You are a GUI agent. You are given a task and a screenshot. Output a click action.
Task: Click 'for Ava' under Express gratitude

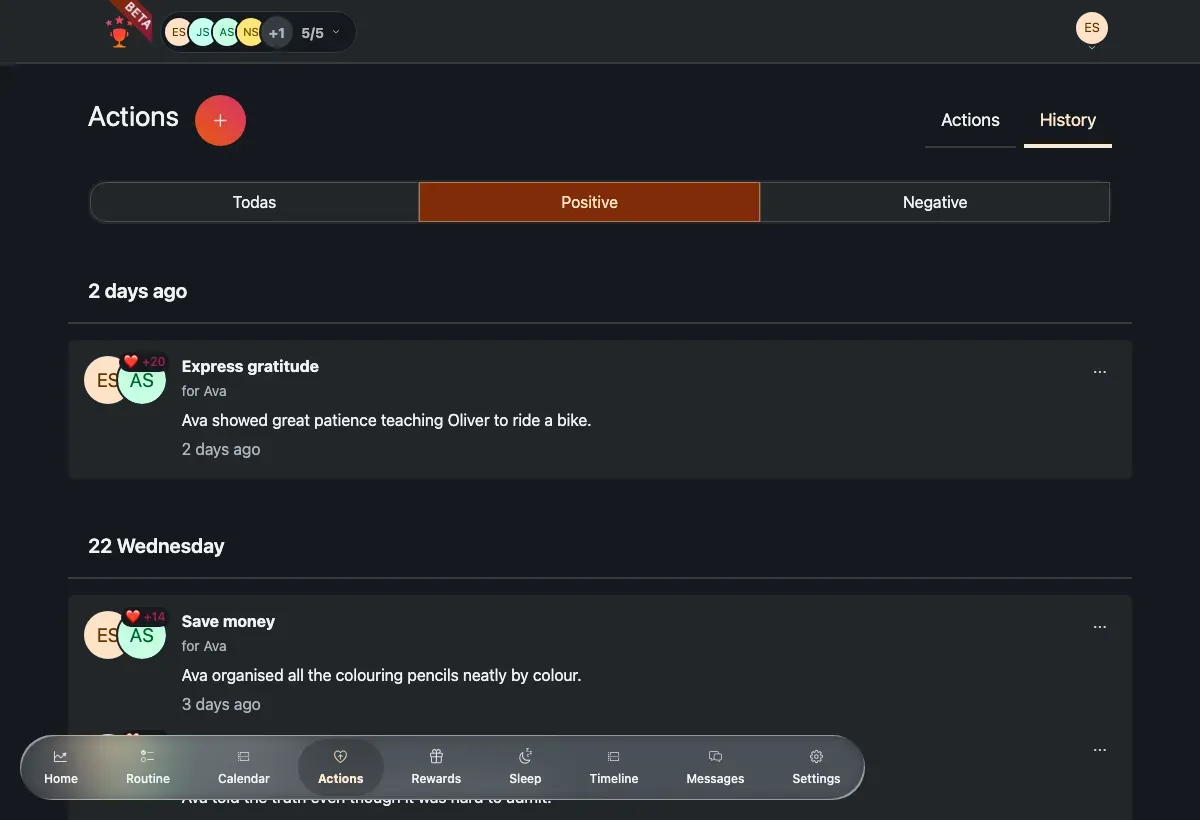pos(204,391)
